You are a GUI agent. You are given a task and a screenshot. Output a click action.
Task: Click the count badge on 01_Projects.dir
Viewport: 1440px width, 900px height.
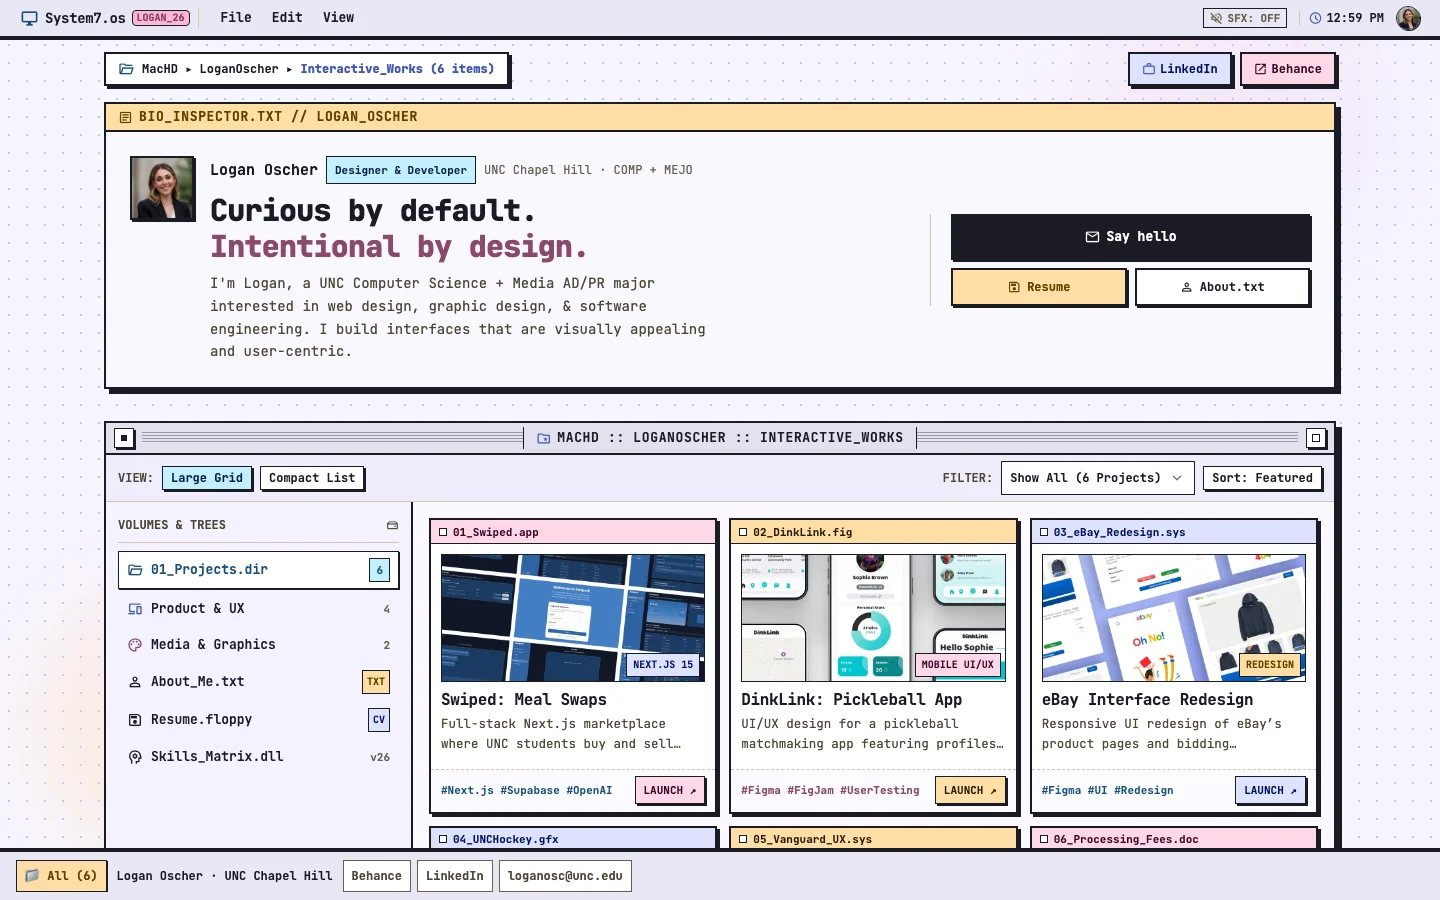coord(379,570)
